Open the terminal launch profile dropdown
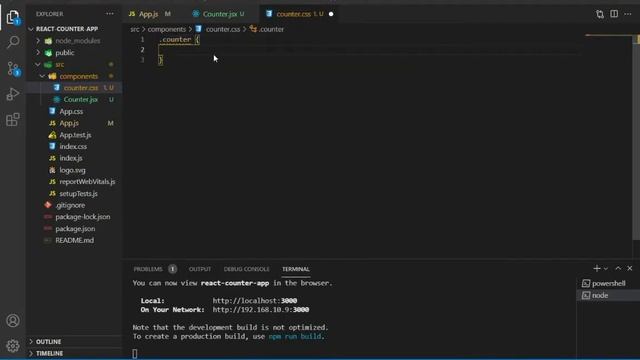640x360 pixels. click(x=606, y=269)
